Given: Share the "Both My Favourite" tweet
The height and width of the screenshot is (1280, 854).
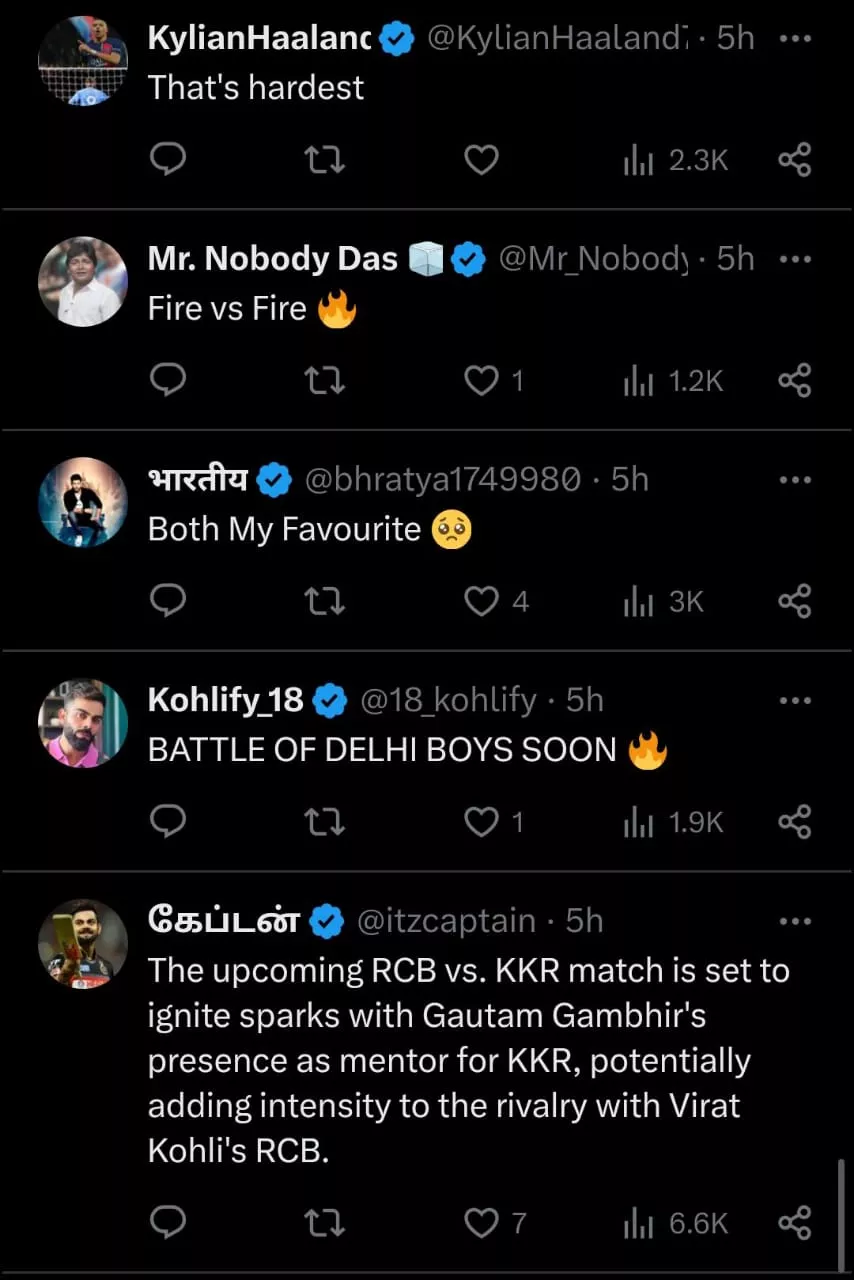Looking at the screenshot, I should pyautogui.click(x=795, y=601).
